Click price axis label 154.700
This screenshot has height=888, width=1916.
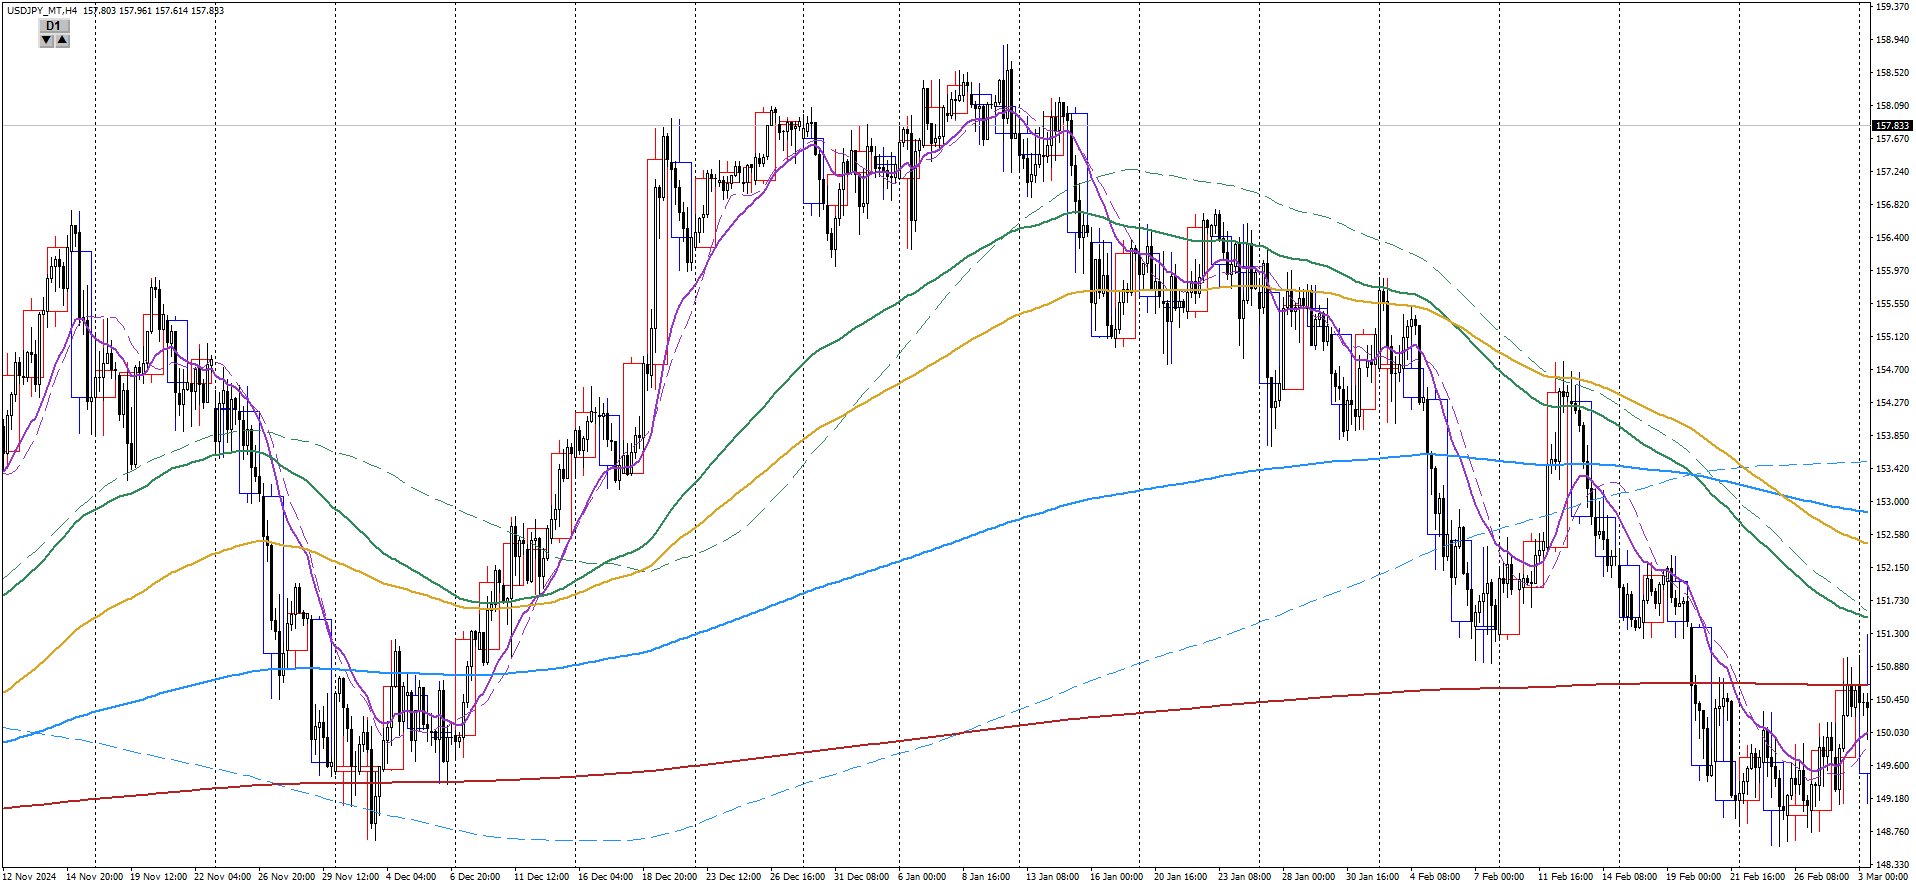[1892, 370]
